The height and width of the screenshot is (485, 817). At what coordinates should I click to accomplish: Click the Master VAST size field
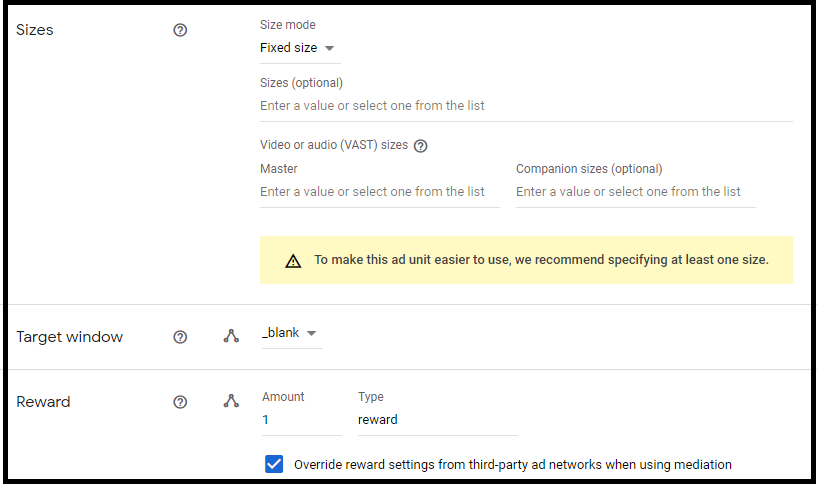pyautogui.click(x=380, y=192)
